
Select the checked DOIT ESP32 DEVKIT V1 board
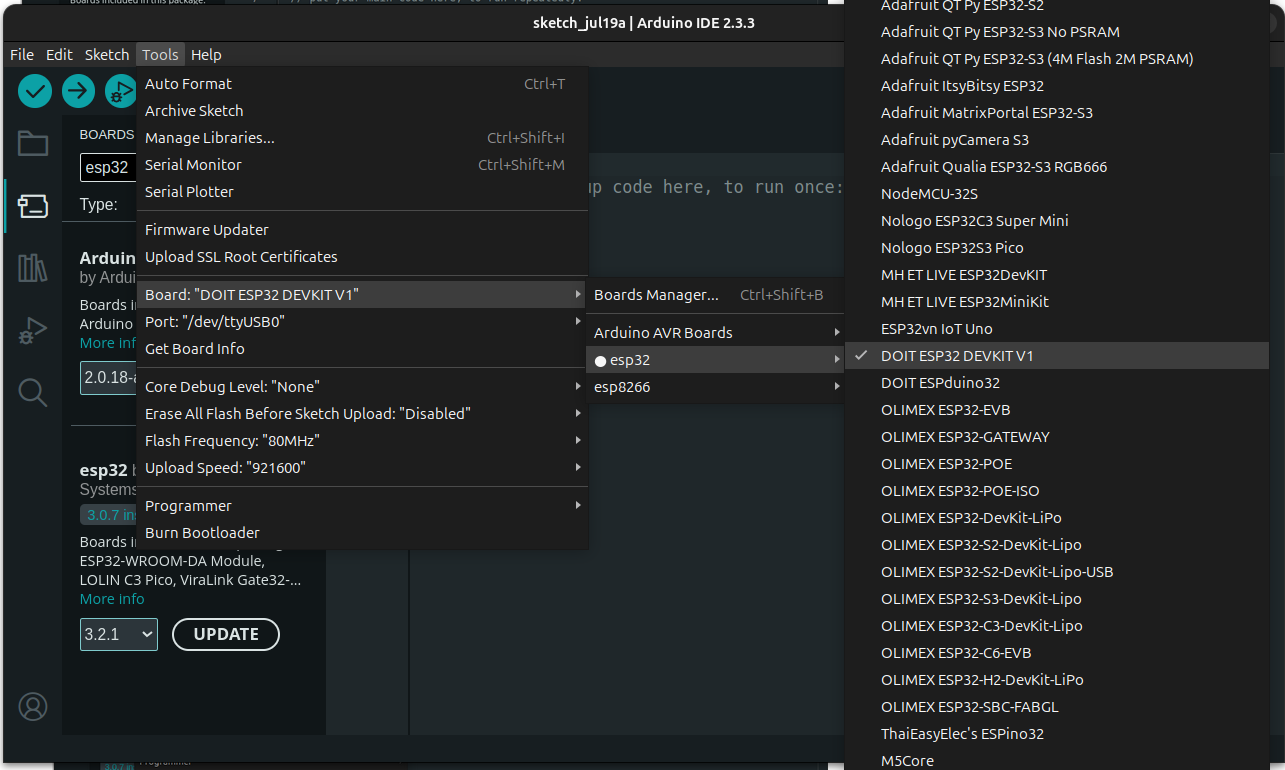(x=1056, y=356)
